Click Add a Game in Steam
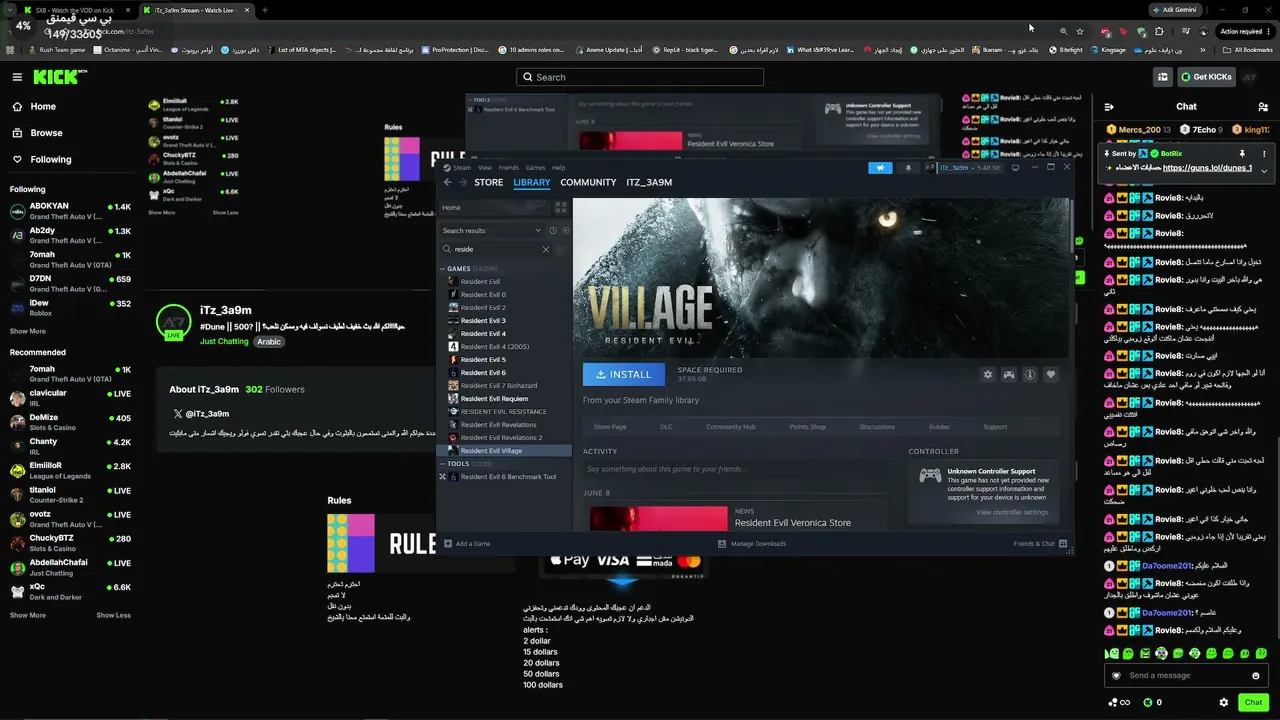Screen dimensions: 1280x720 (467, 544)
